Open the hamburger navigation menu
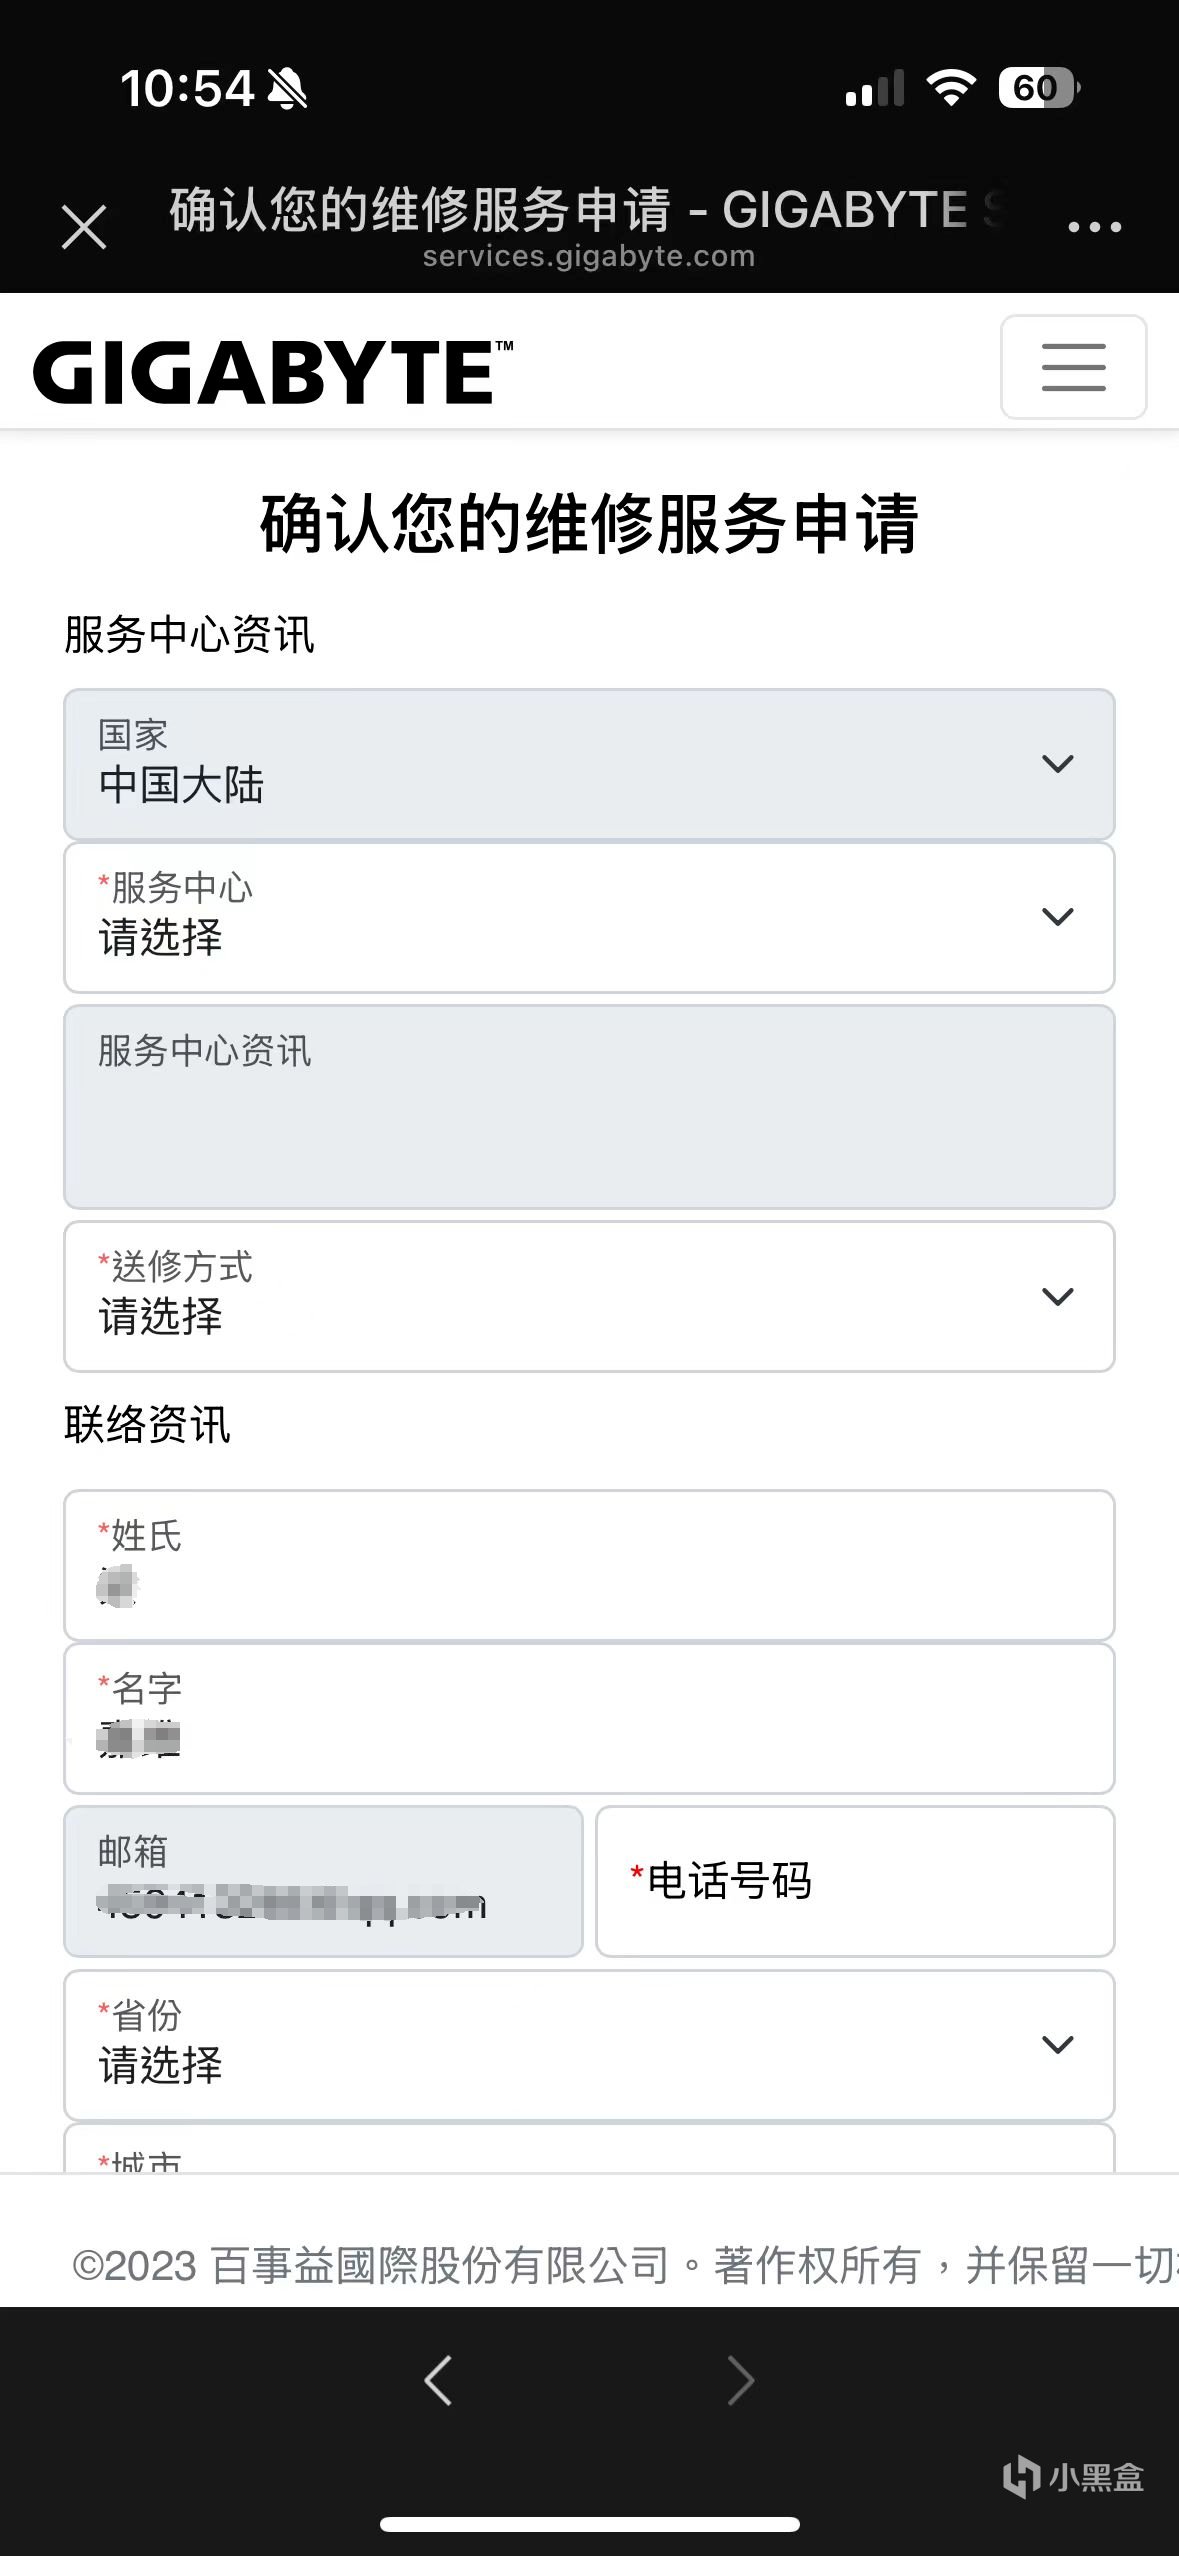1179x2556 pixels. pos(1073,367)
